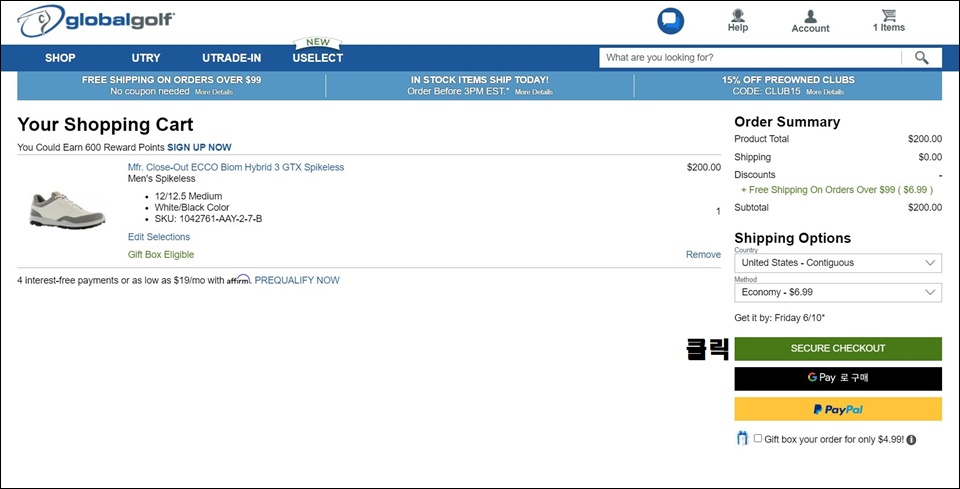View cart via 1 Items icon
The width and height of the screenshot is (960, 489).
[888, 20]
